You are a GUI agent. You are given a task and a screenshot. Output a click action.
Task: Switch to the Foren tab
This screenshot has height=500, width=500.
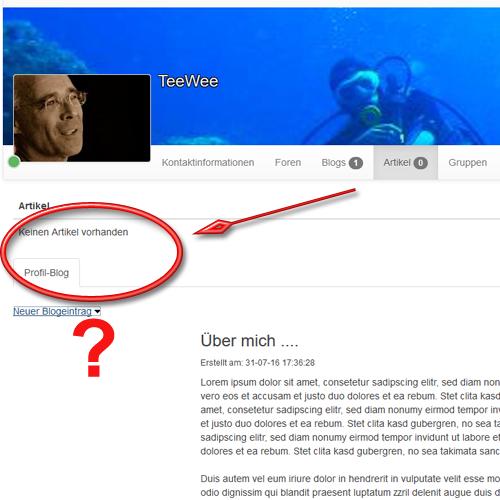(288, 163)
